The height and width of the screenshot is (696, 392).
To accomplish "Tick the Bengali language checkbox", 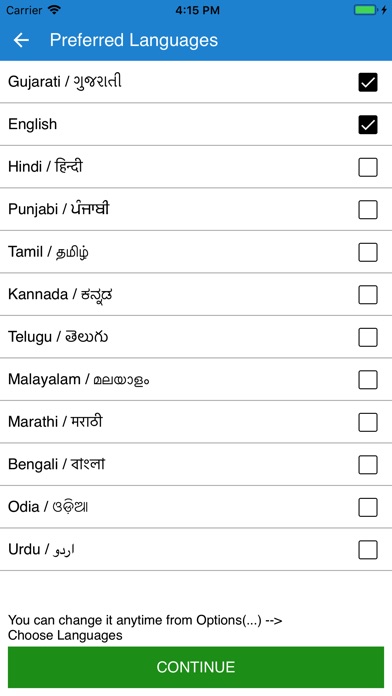I will point(368,465).
